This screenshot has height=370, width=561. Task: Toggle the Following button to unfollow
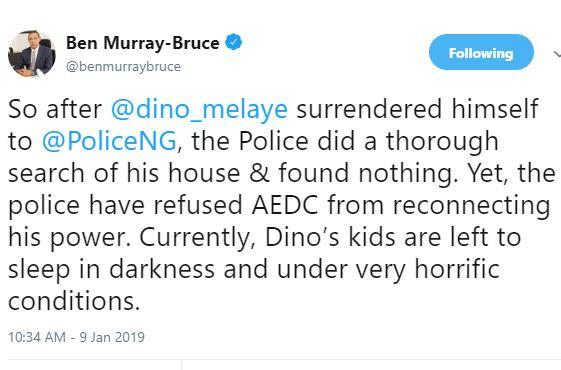481,52
